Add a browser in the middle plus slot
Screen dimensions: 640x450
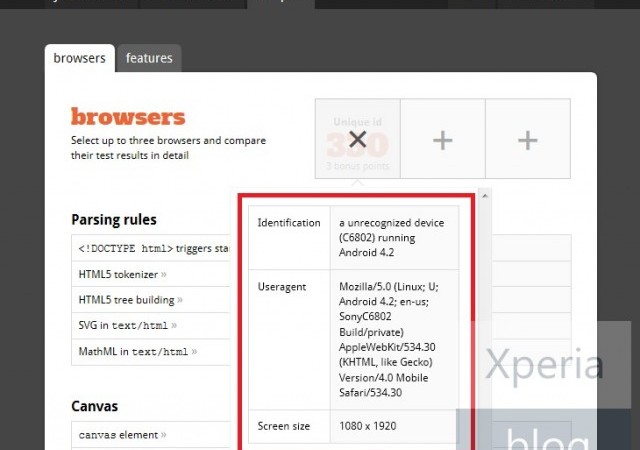click(x=442, y=141)
